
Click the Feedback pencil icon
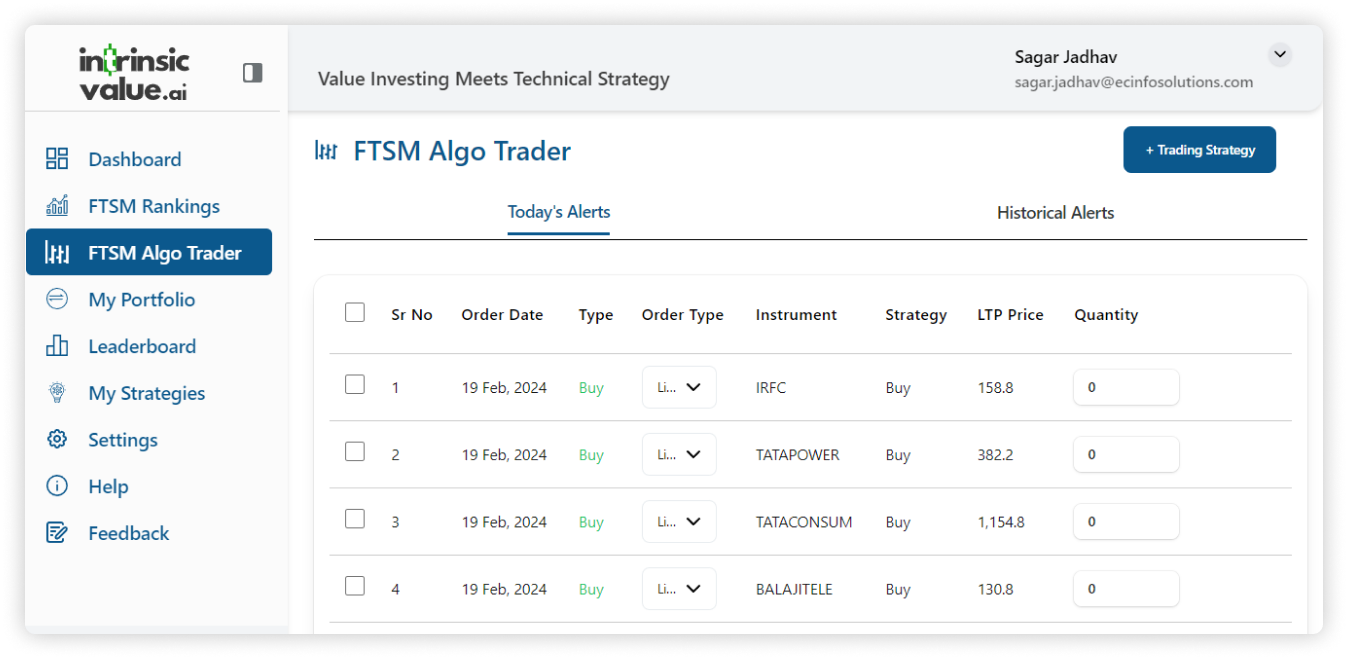(57, 533)
